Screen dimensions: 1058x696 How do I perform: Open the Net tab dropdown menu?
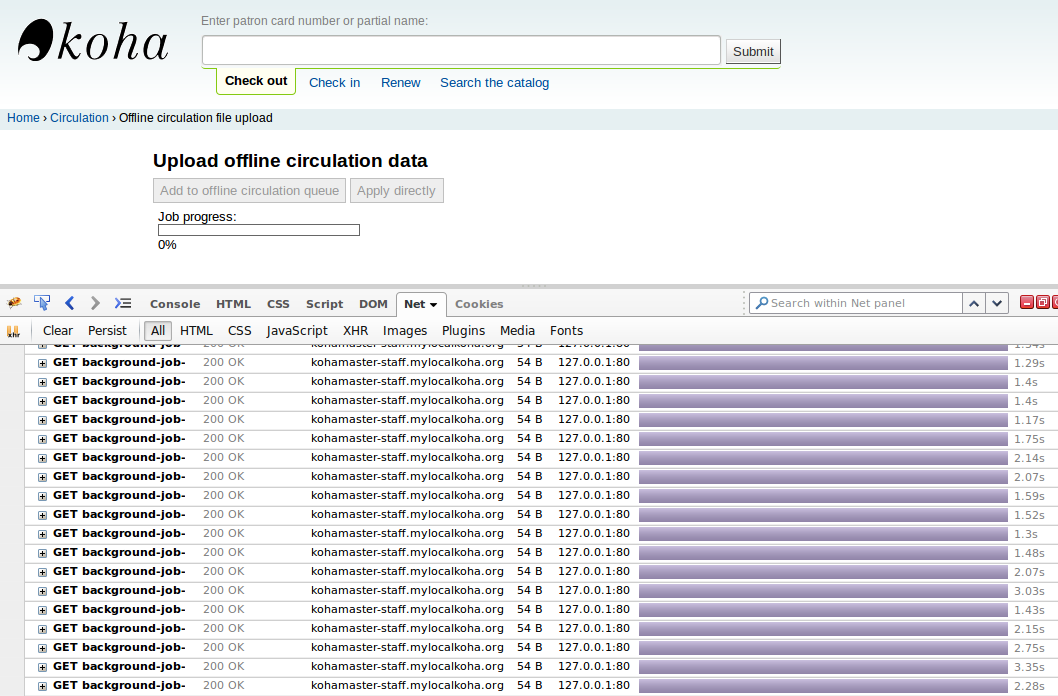pos(433,304)
